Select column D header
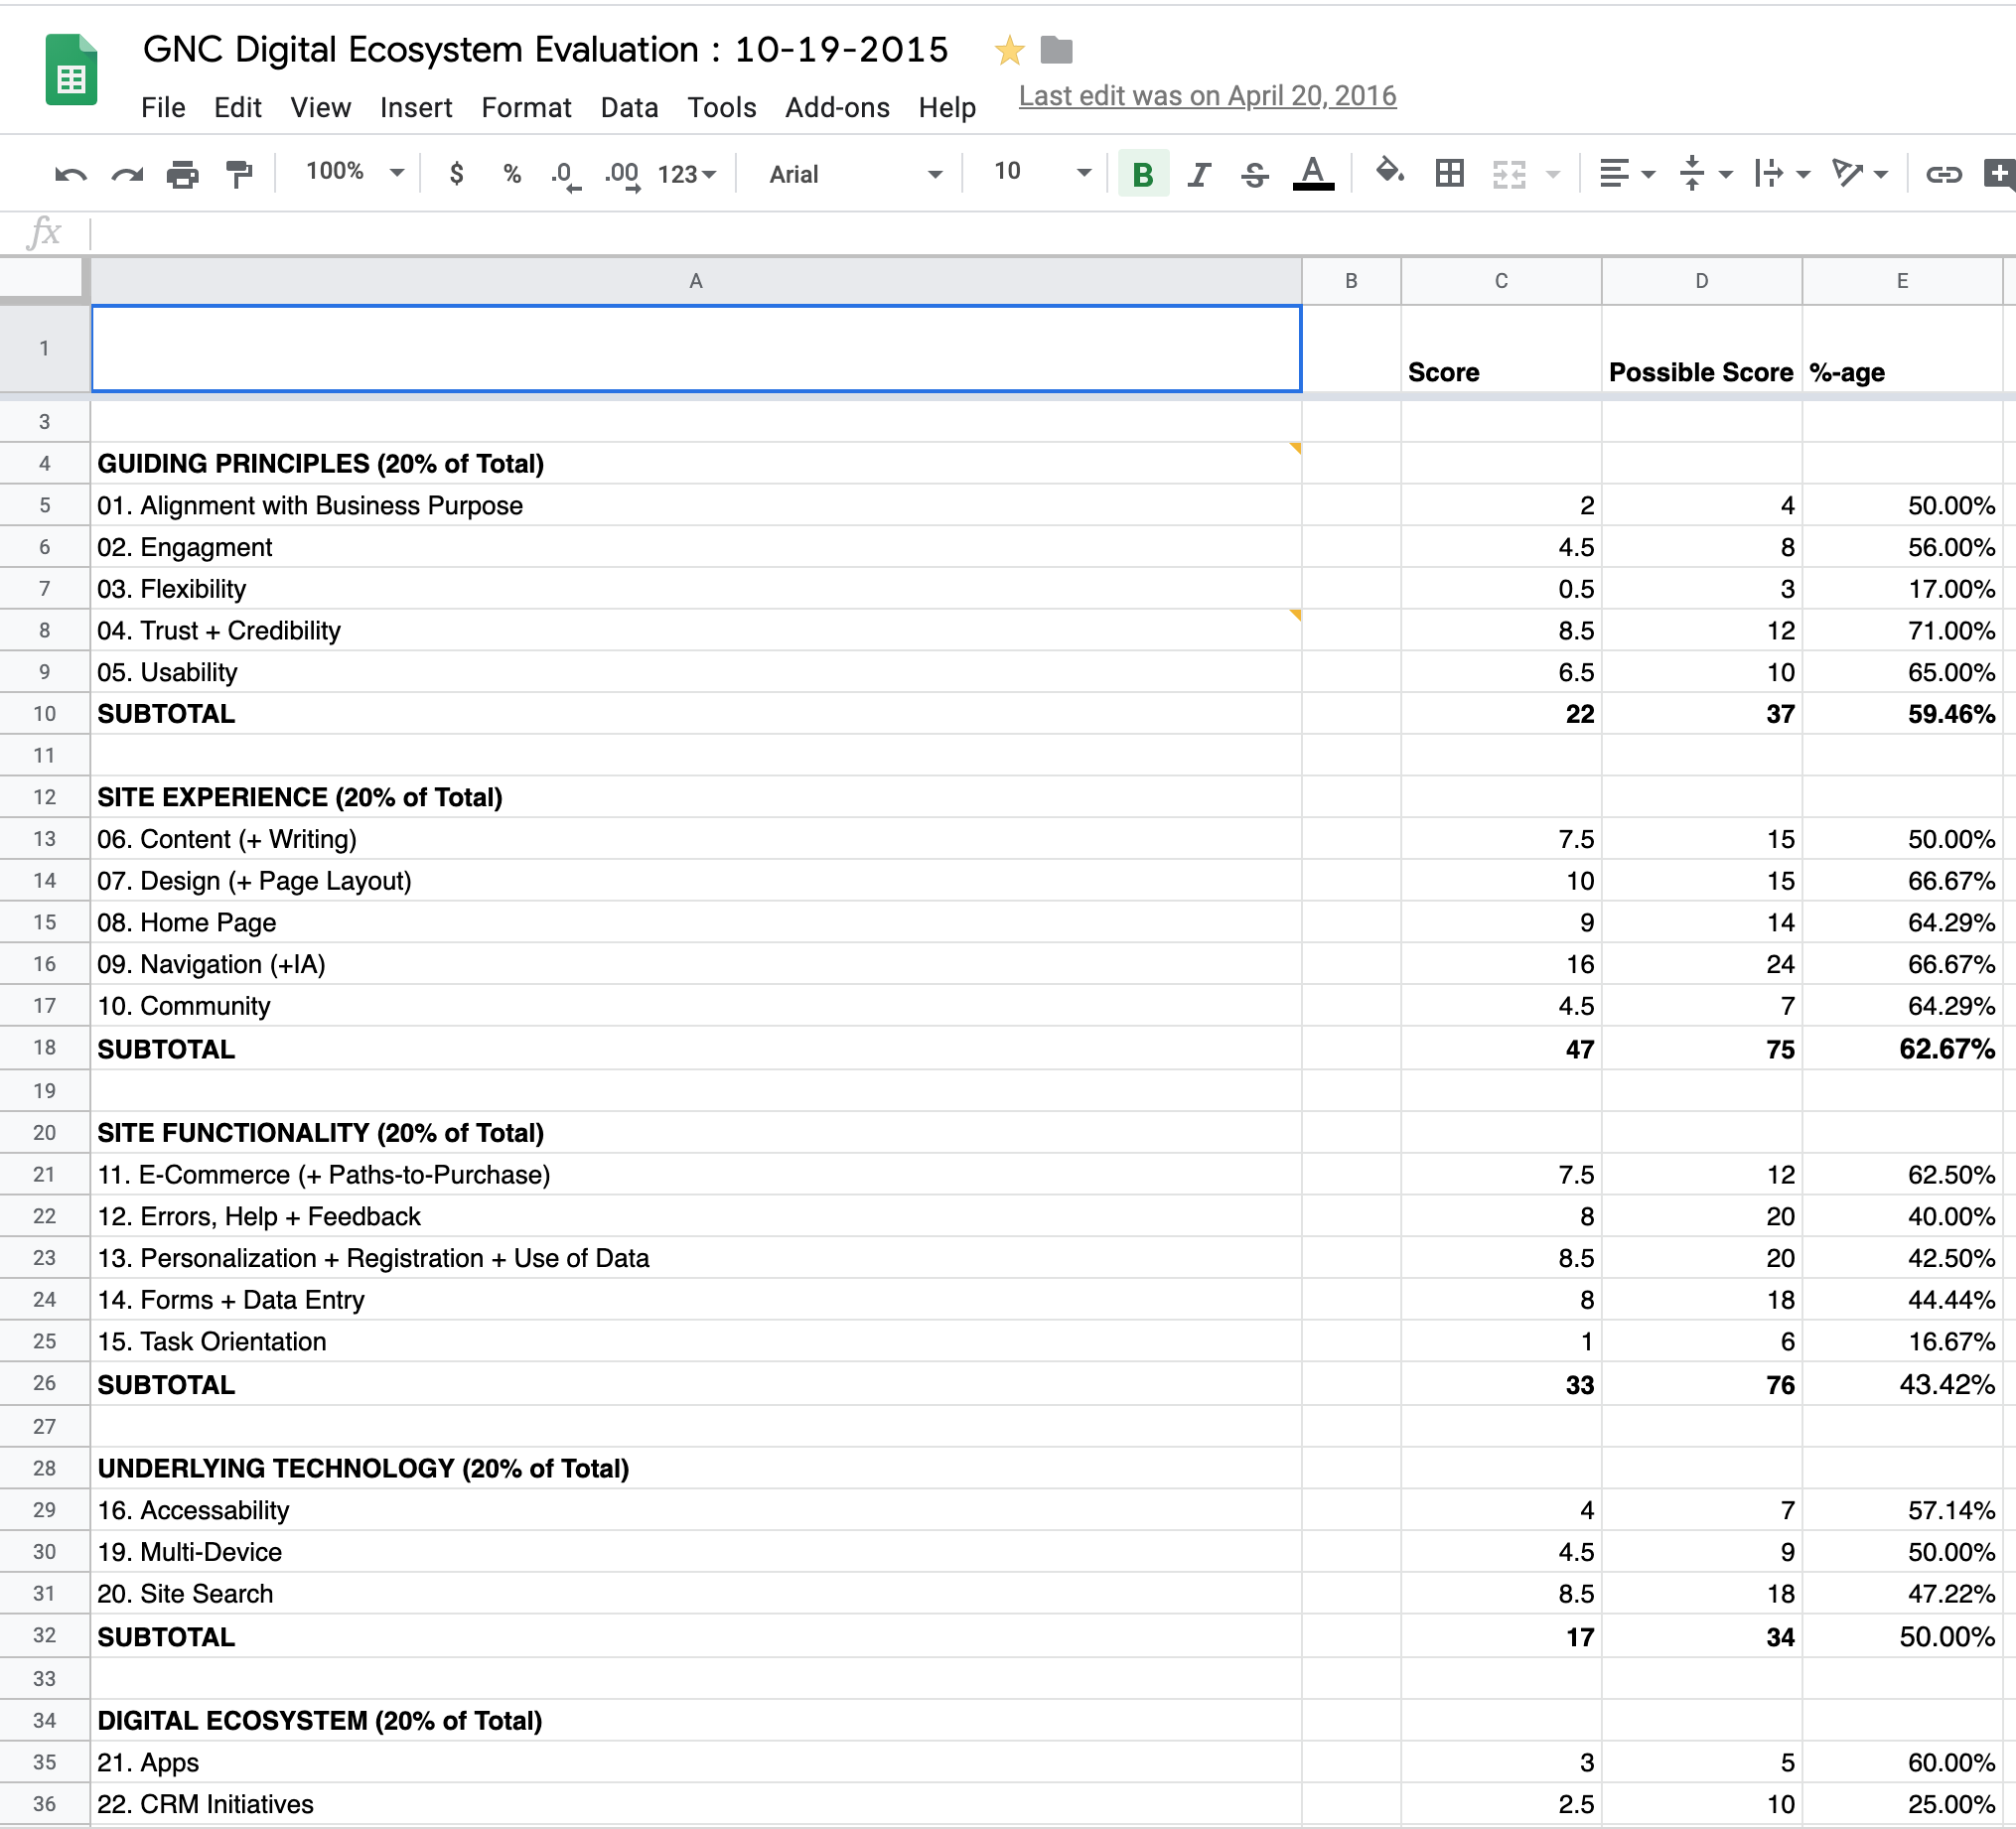 pyautogui.click(x=1702, y=281)
